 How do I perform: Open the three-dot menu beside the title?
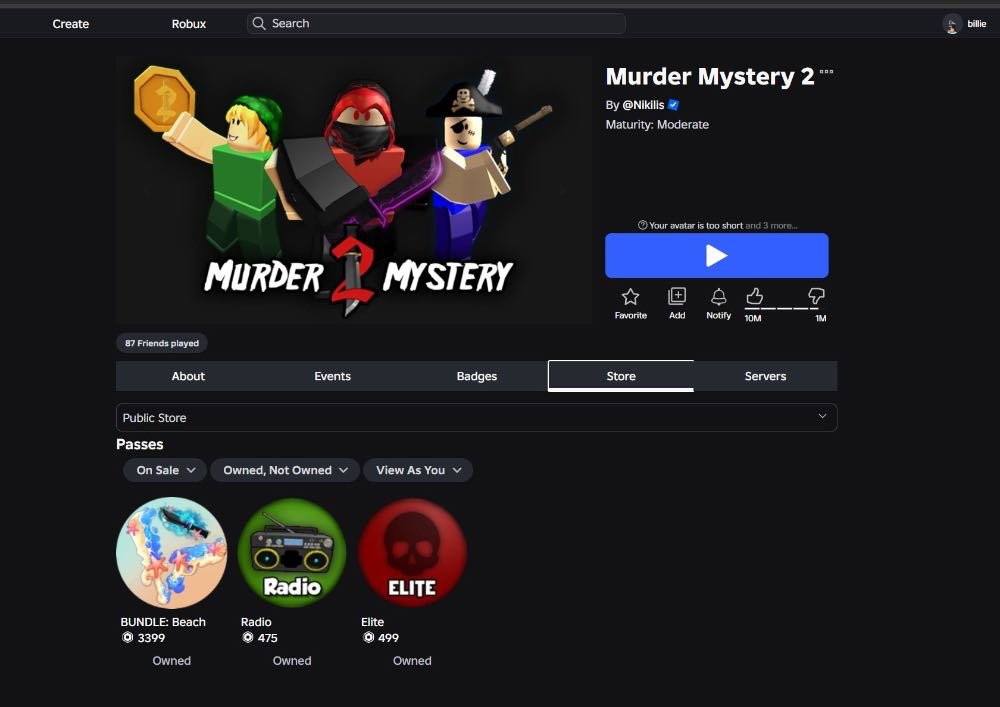pyautogui.click(x=827, y=72)
